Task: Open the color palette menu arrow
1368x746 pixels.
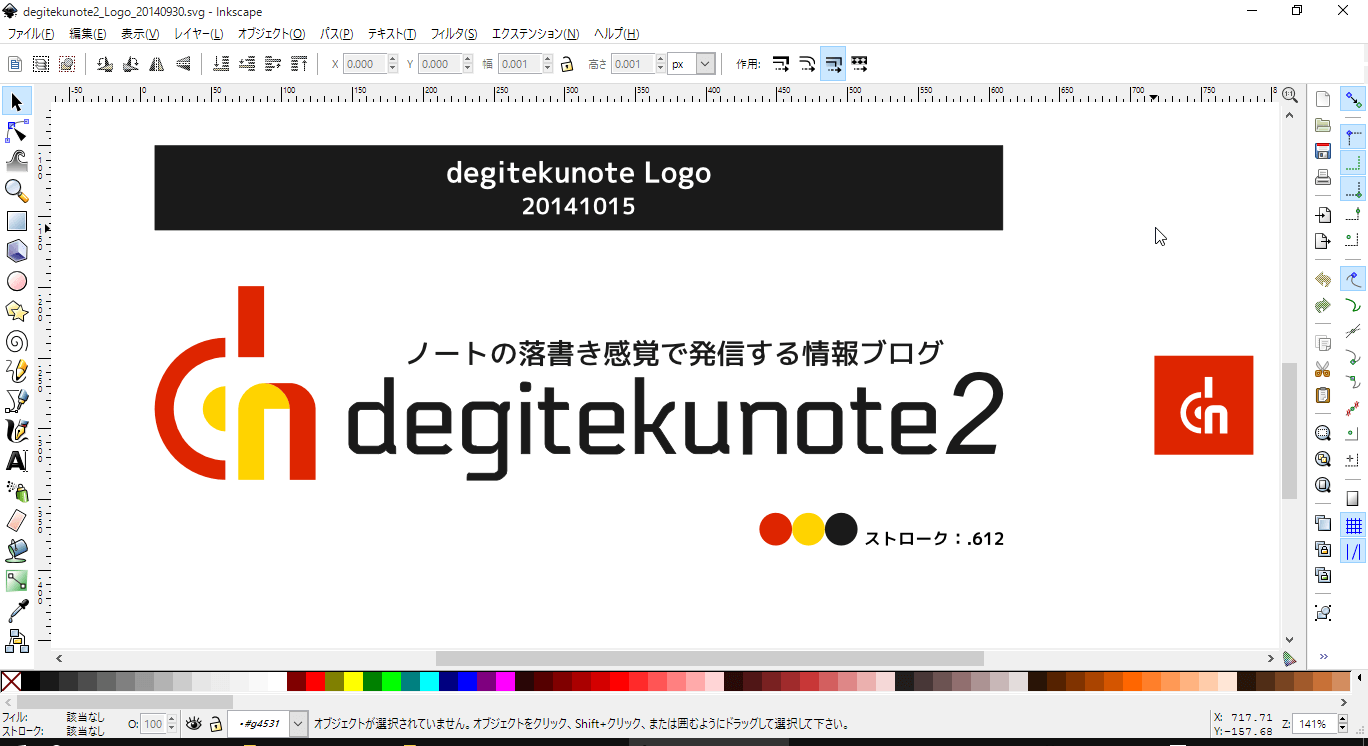Action: click(1359, 680)
